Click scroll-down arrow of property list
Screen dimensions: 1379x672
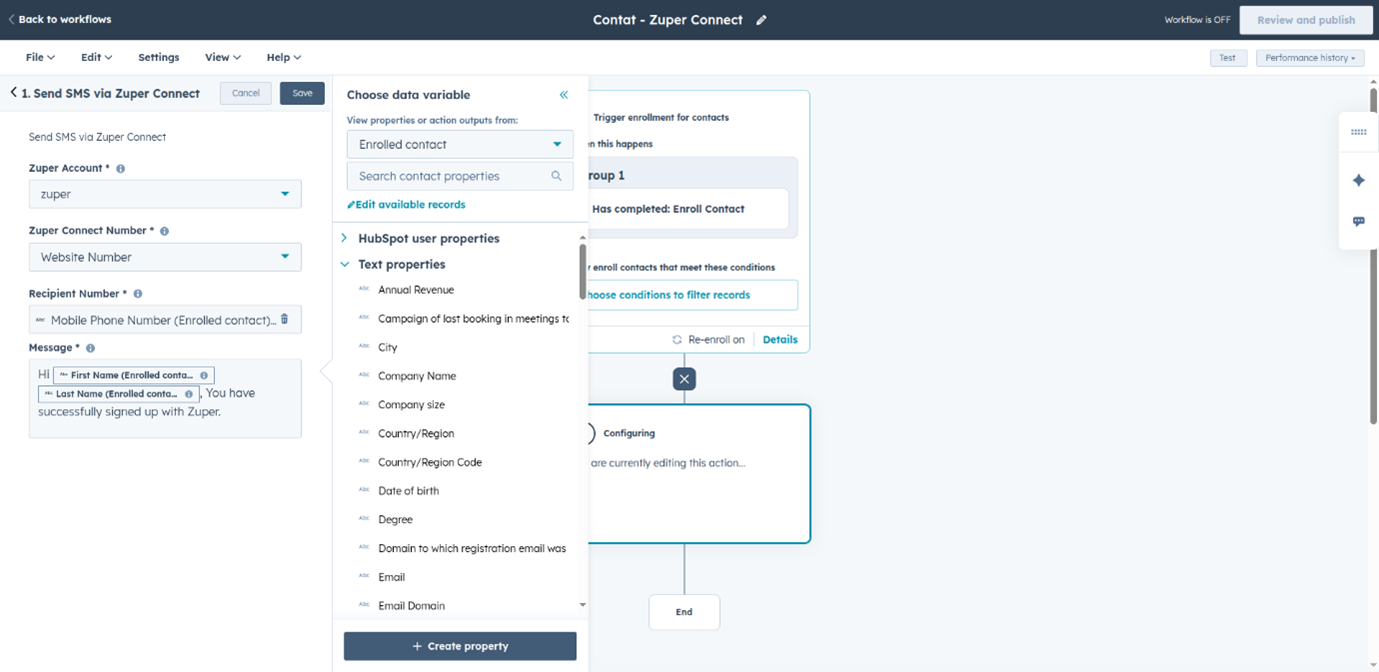point(583,605)
